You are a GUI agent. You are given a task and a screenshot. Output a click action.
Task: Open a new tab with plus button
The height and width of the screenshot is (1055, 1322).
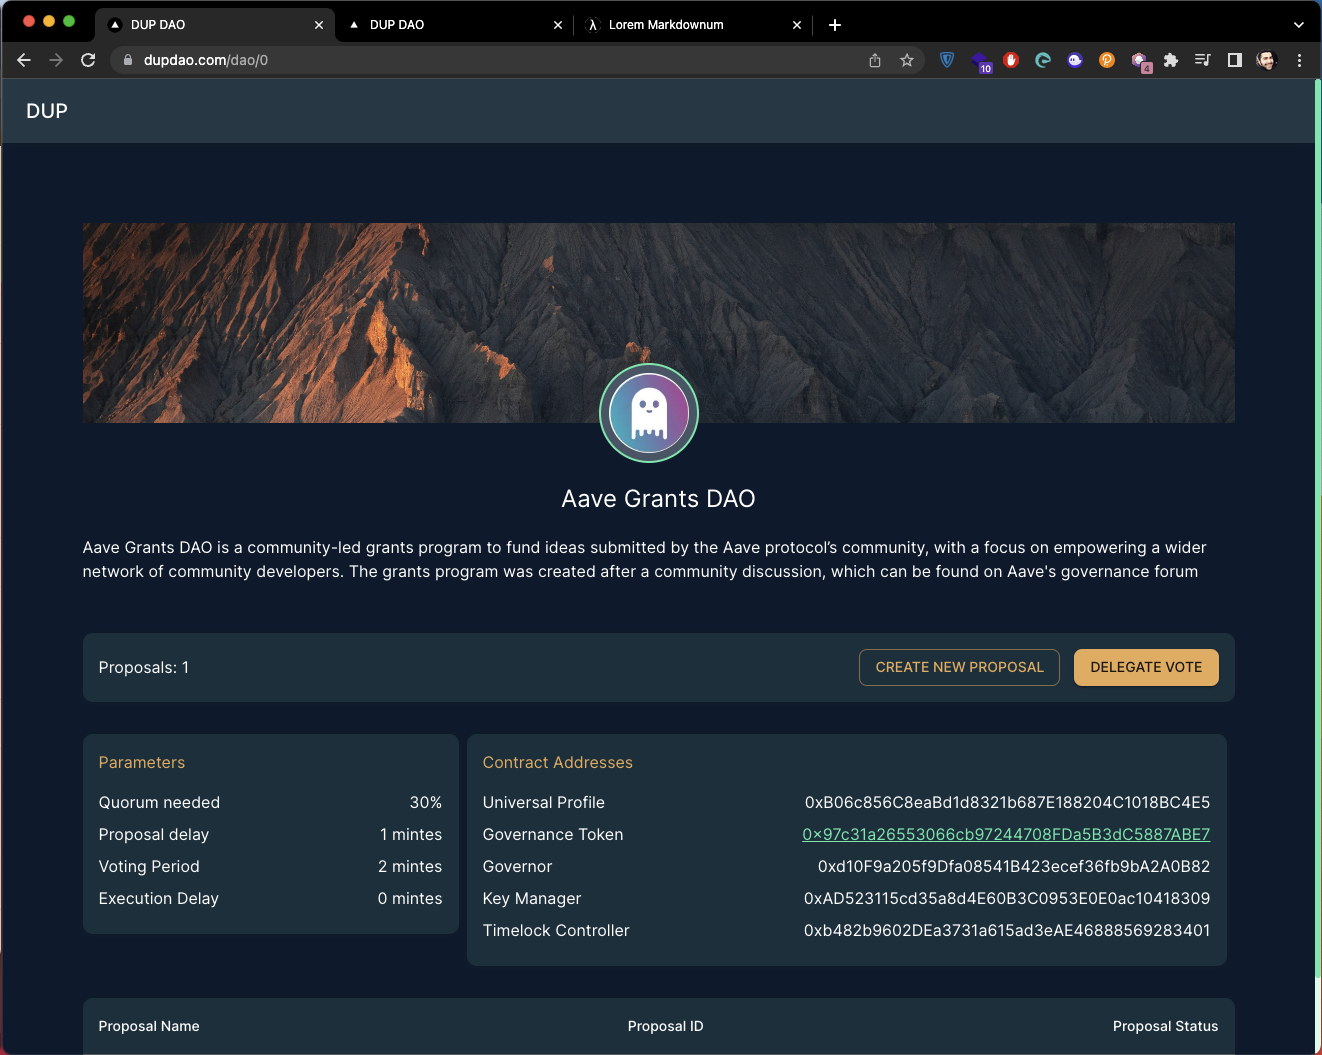(835, 25)
